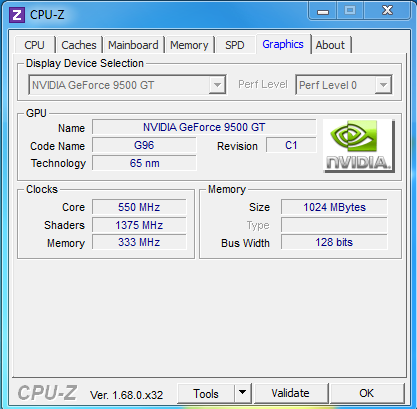Click the Display Device Selection group label

[85, 63]
